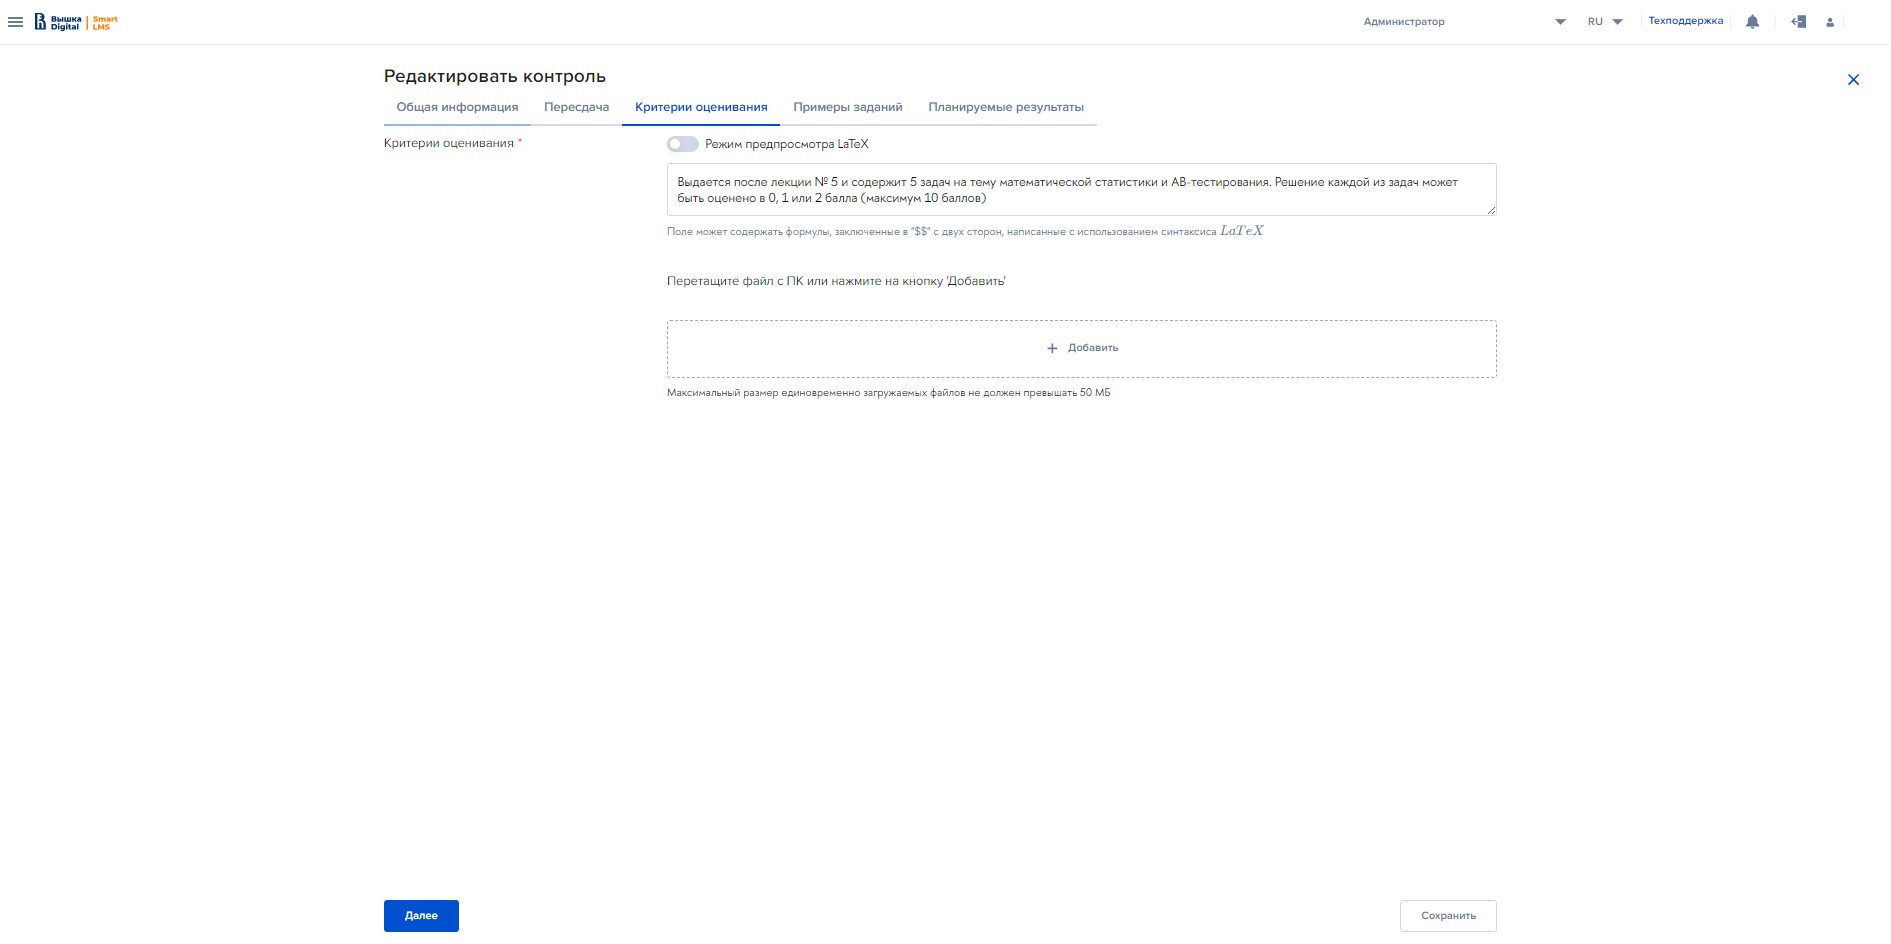1891x944 pixels.
Task: Open the hamburger navigation menu
Action: pos(15,22)
